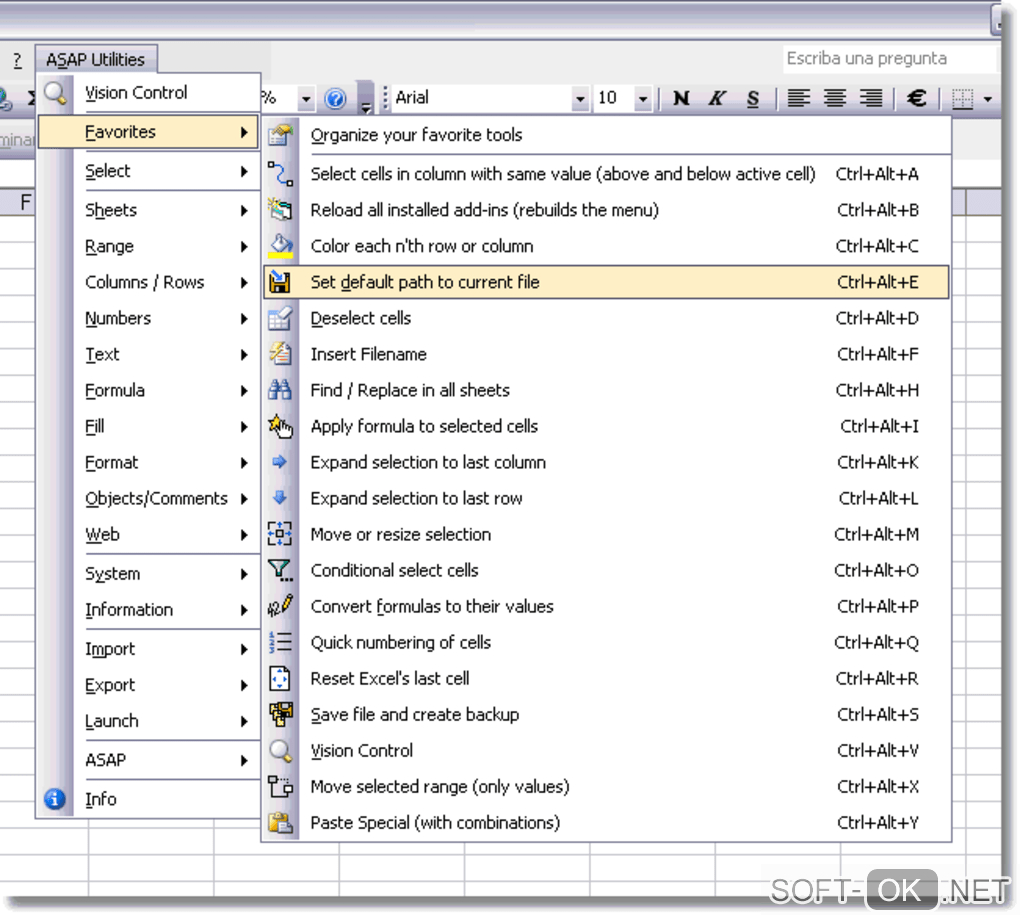The image size is (1020, 915).
Task: Click the Move selected range icon
Action: [280, 786]
